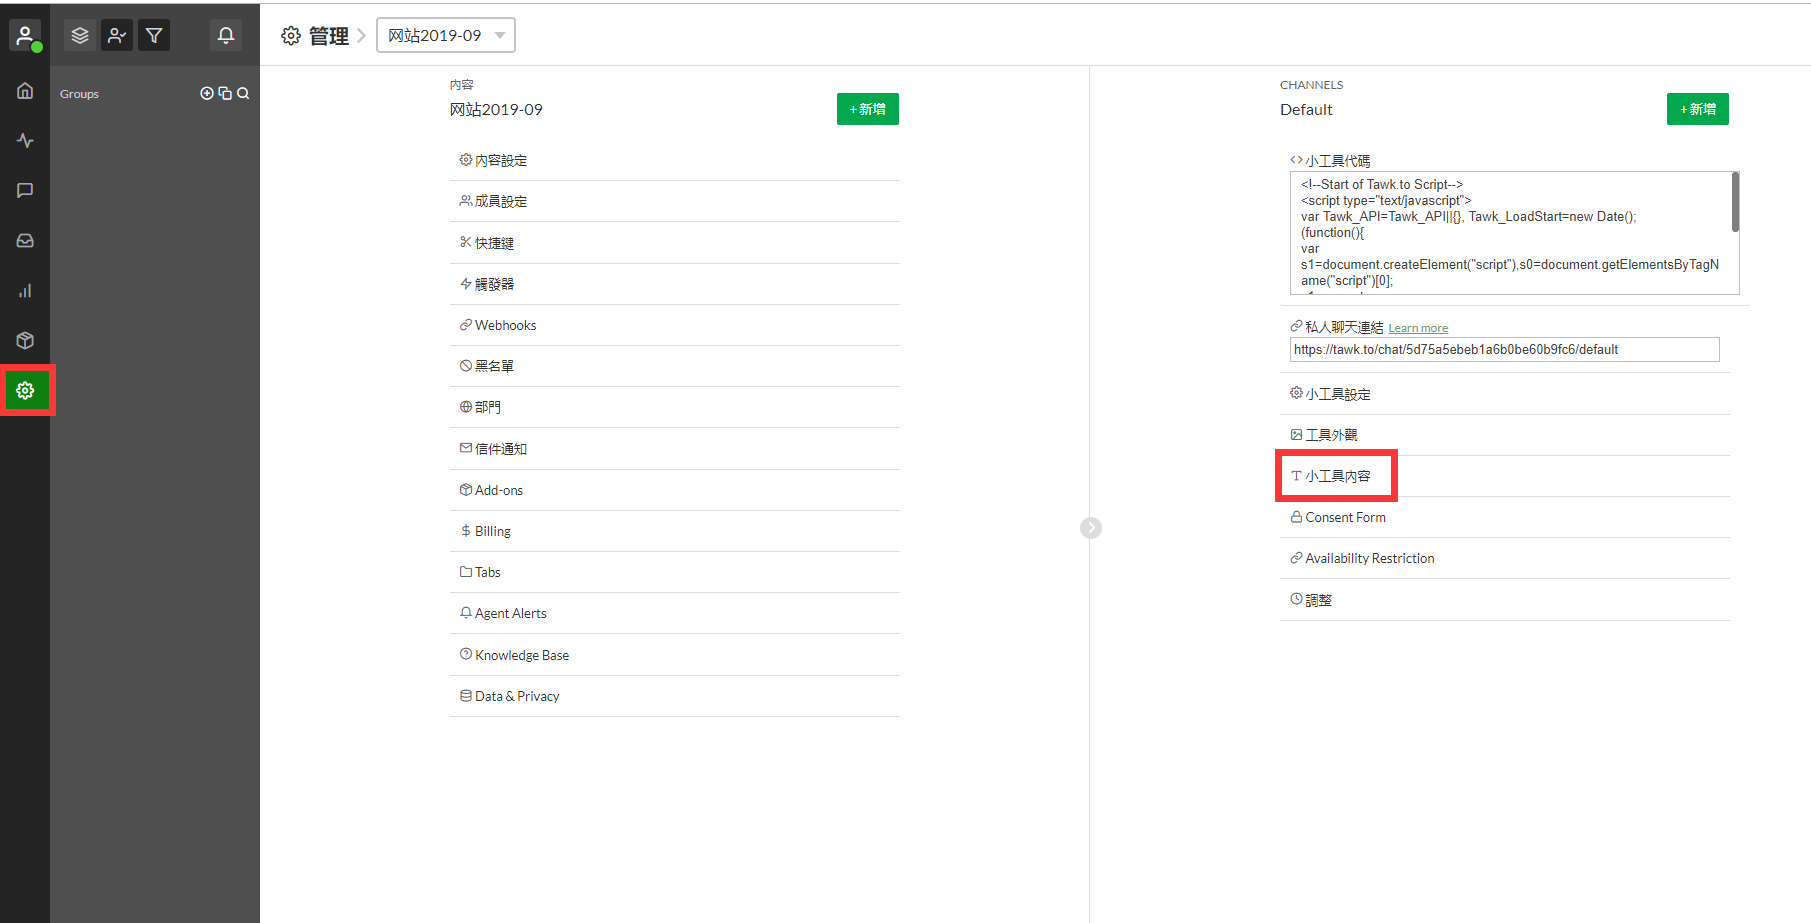This screenshot has height=923, width=1811.
Task: Open the Home dashboard icon in sidebar
Action: [25, 91]
